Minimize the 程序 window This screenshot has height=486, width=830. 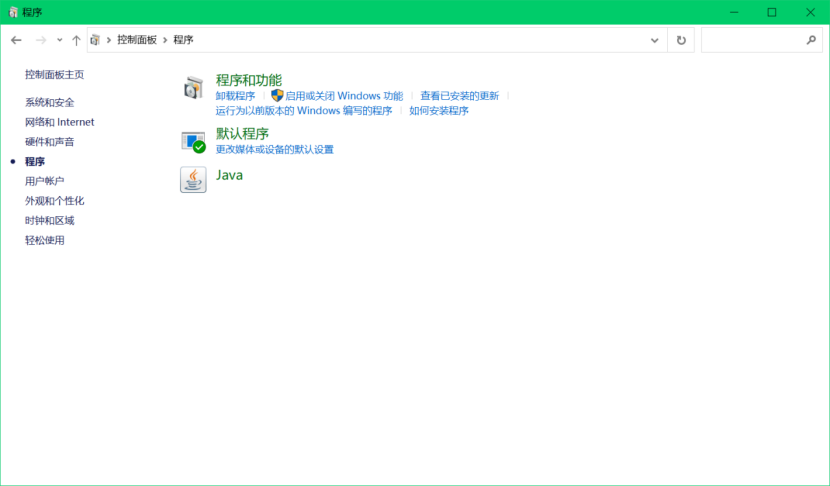[x=734, y=12]
